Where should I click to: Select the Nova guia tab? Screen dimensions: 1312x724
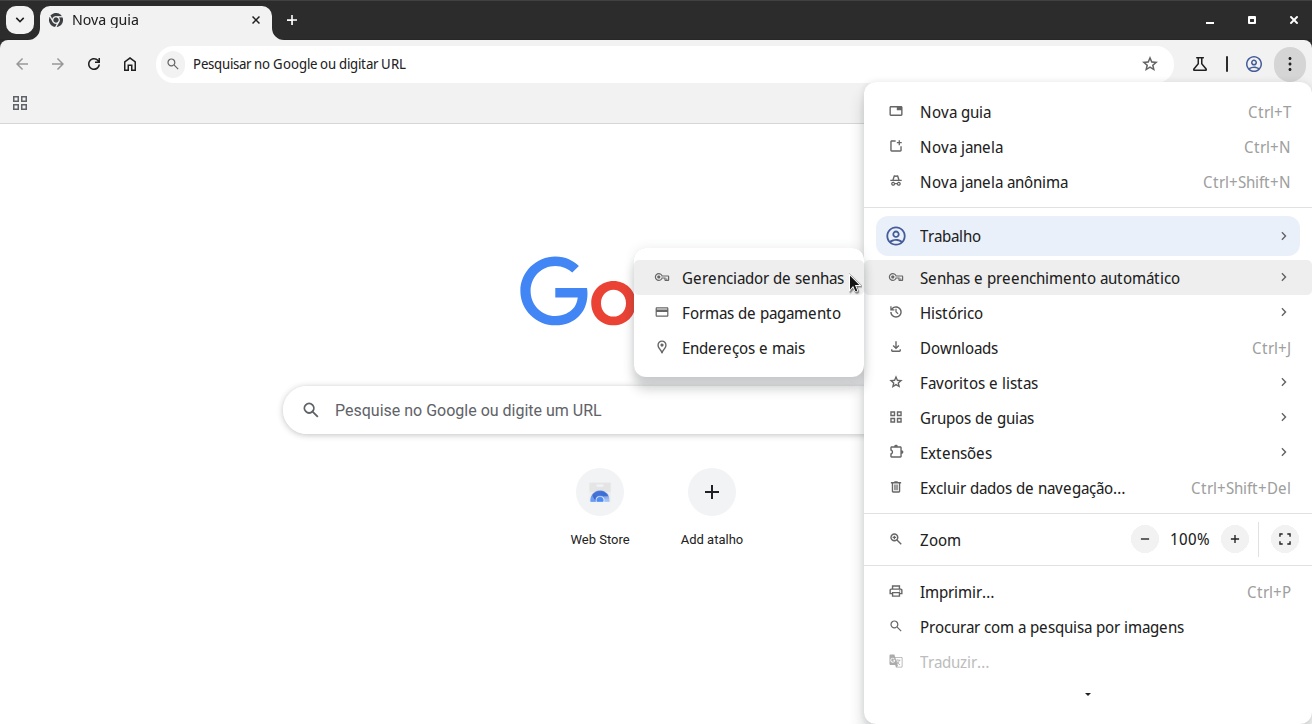click(x=156, y=20)
